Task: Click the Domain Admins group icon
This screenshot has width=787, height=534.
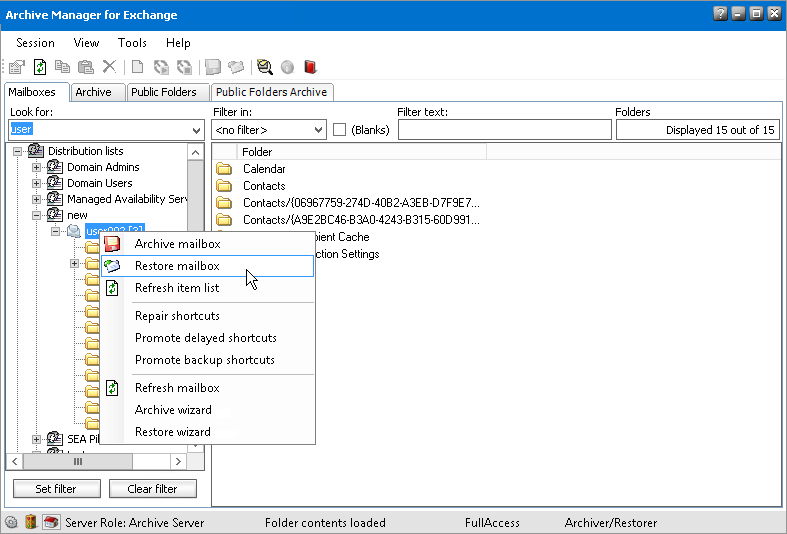Action: coord(55,167)
